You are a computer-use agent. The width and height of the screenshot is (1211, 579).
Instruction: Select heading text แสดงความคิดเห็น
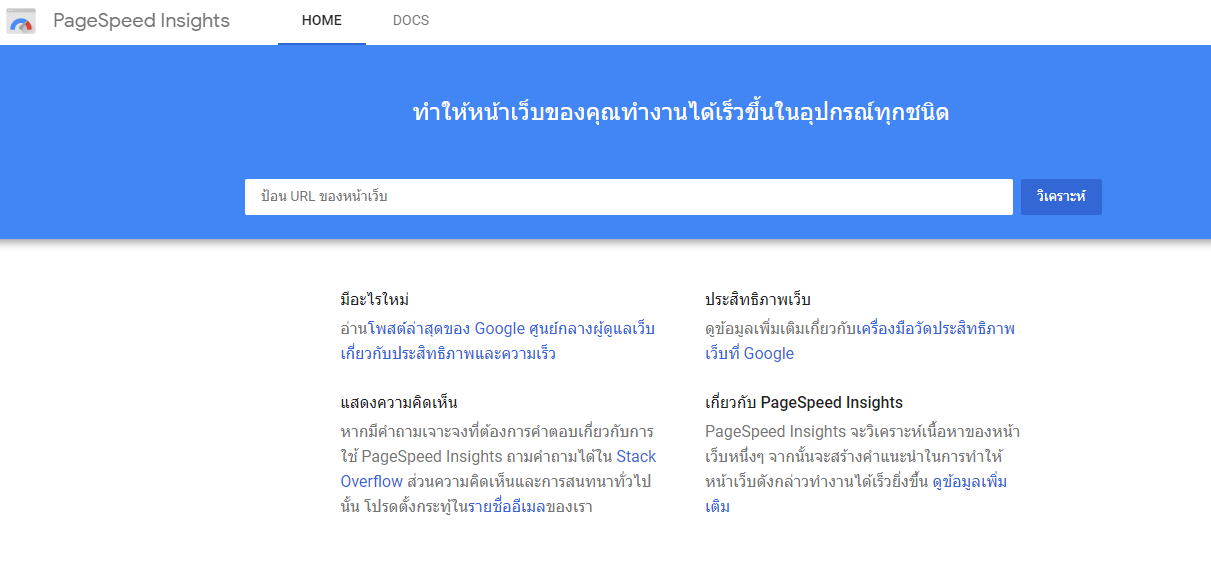coord(399,403)
